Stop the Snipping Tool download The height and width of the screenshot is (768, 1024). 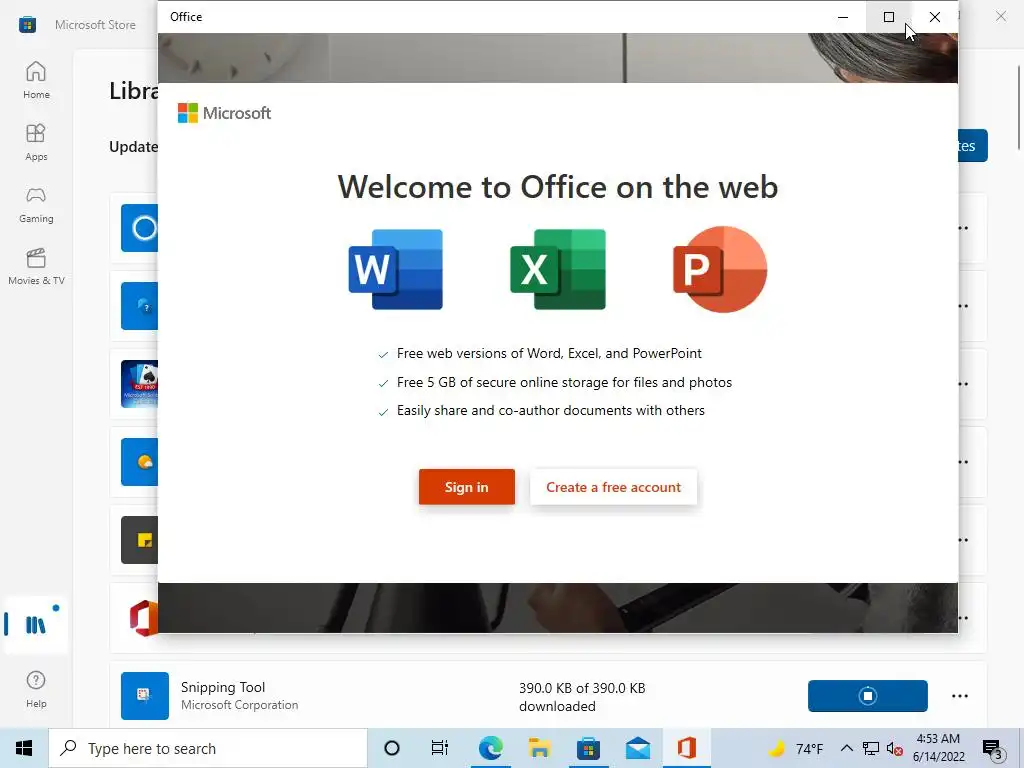[x=867, y=696]
